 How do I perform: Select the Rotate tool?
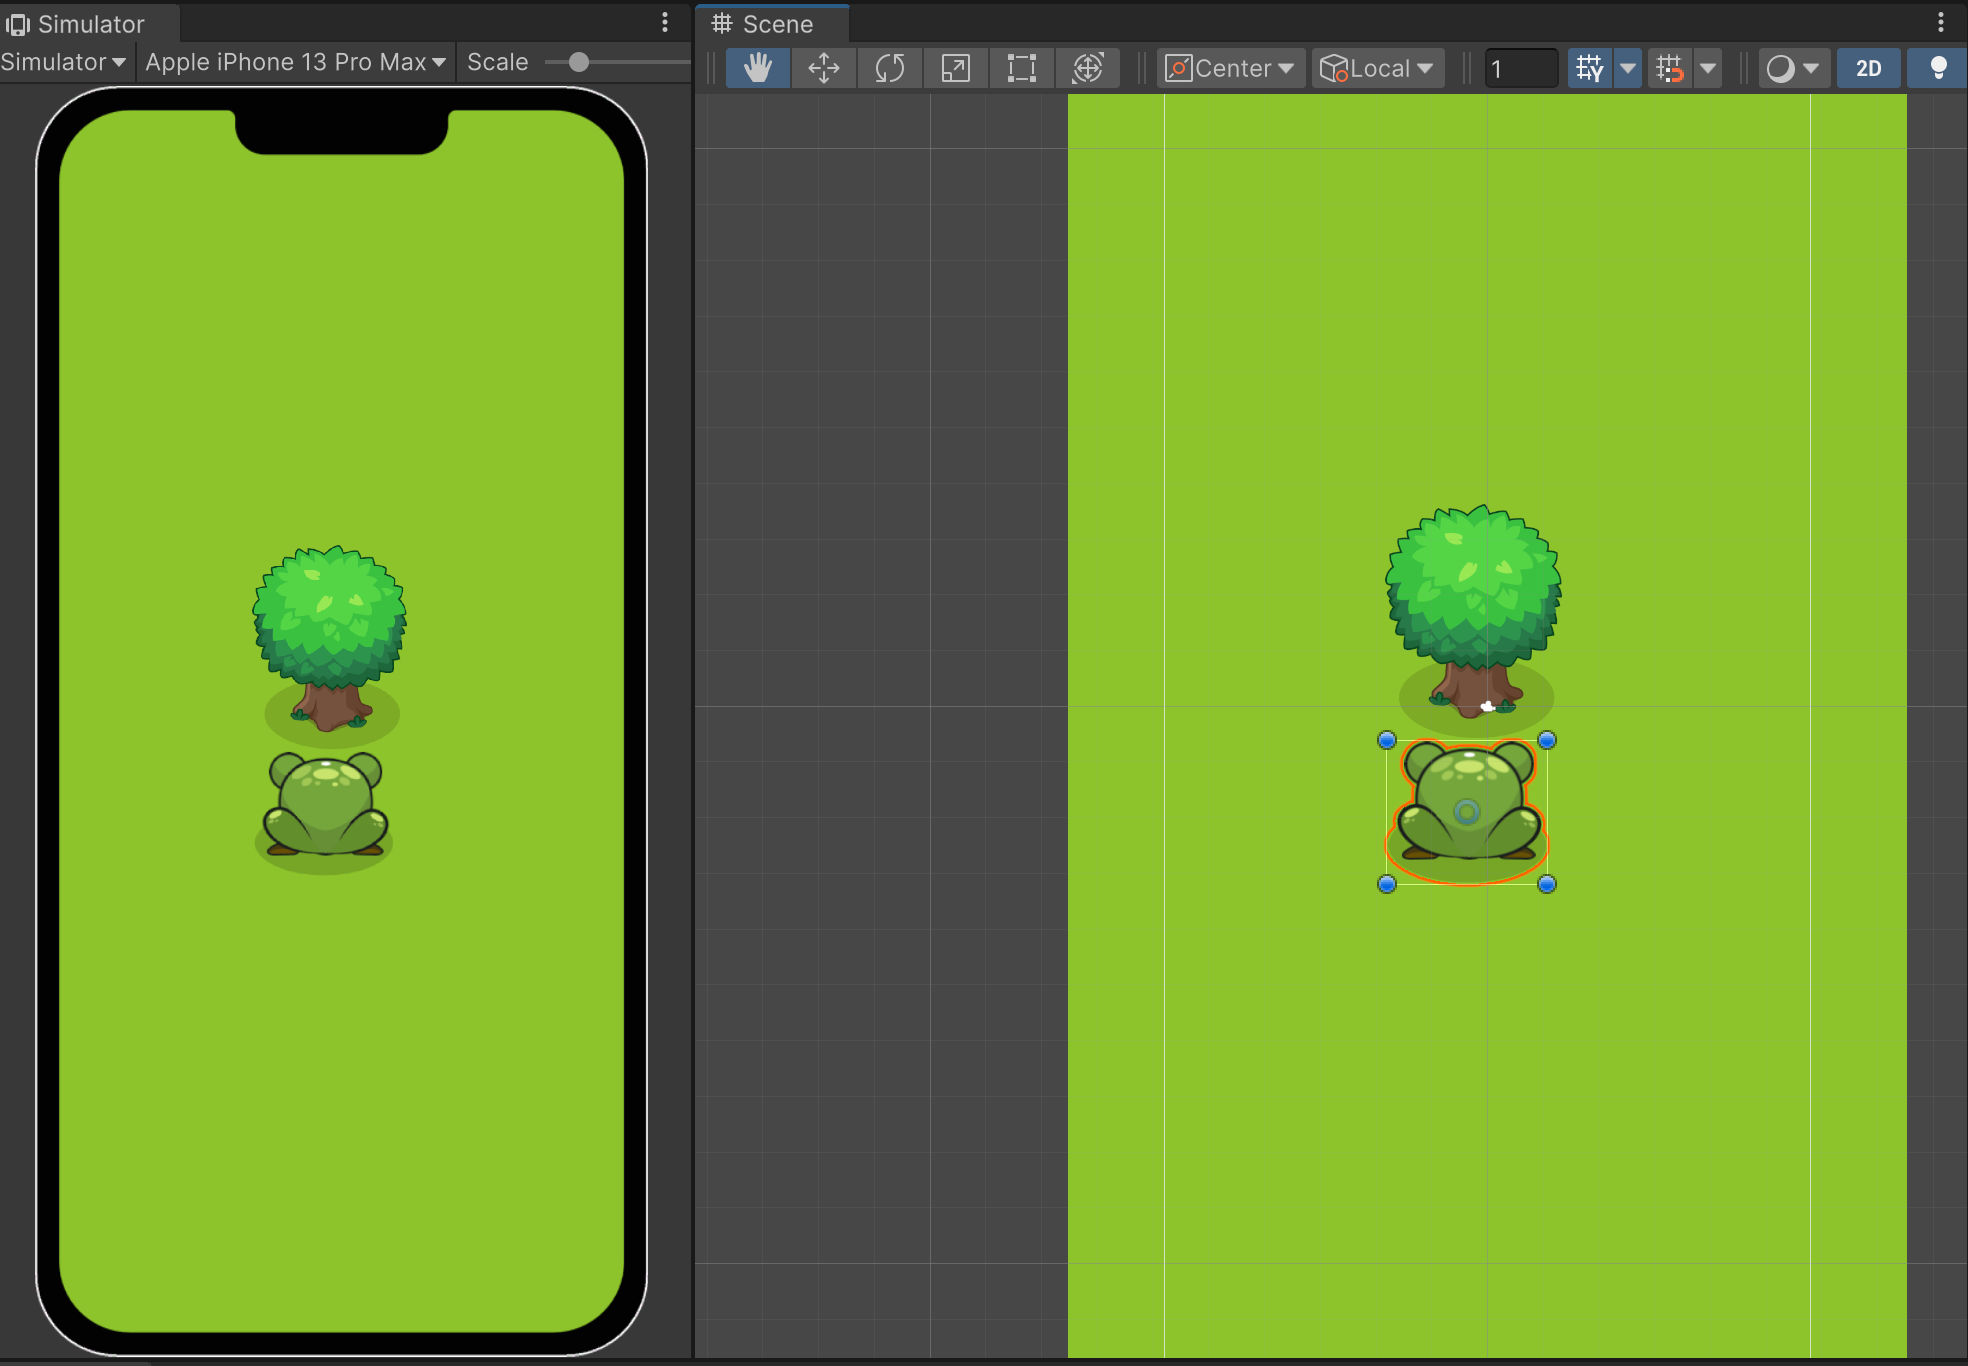point(889,68)
